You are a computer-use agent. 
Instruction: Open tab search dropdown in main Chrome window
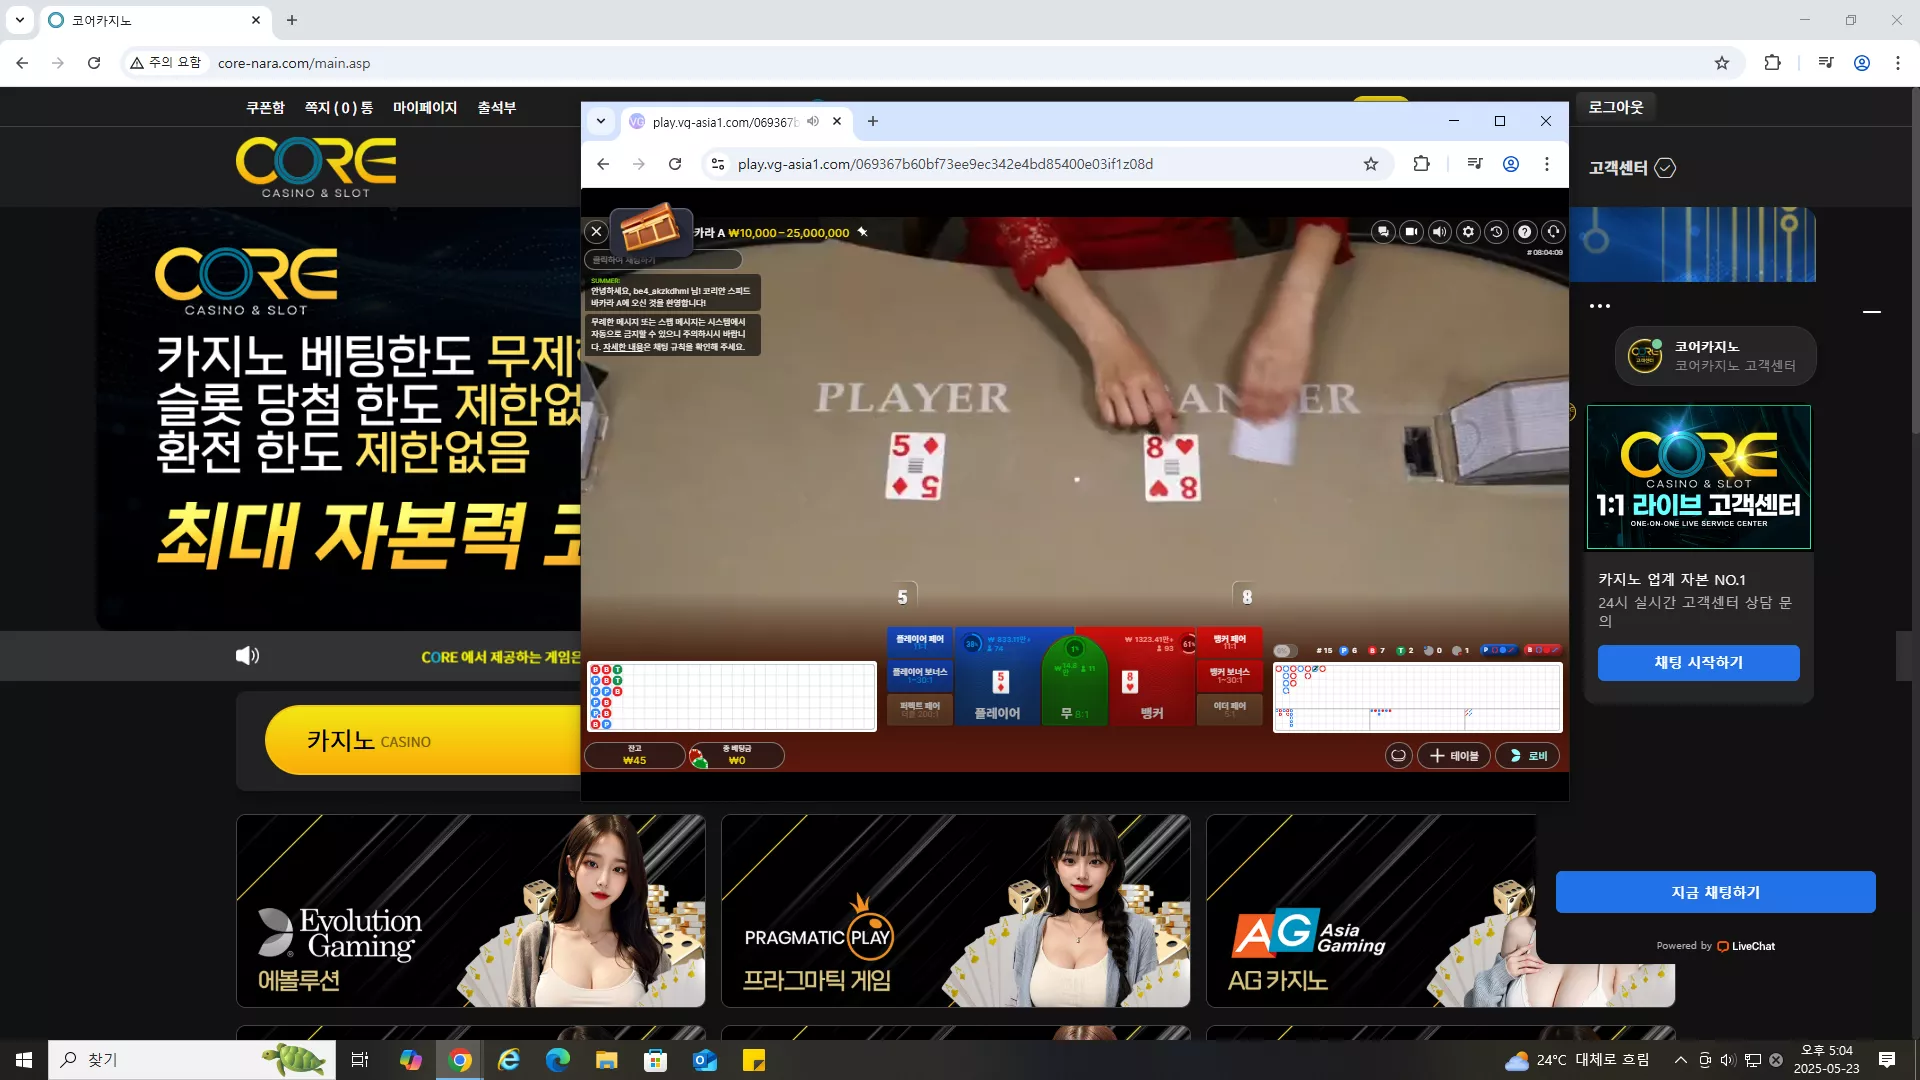pos(19,20)
